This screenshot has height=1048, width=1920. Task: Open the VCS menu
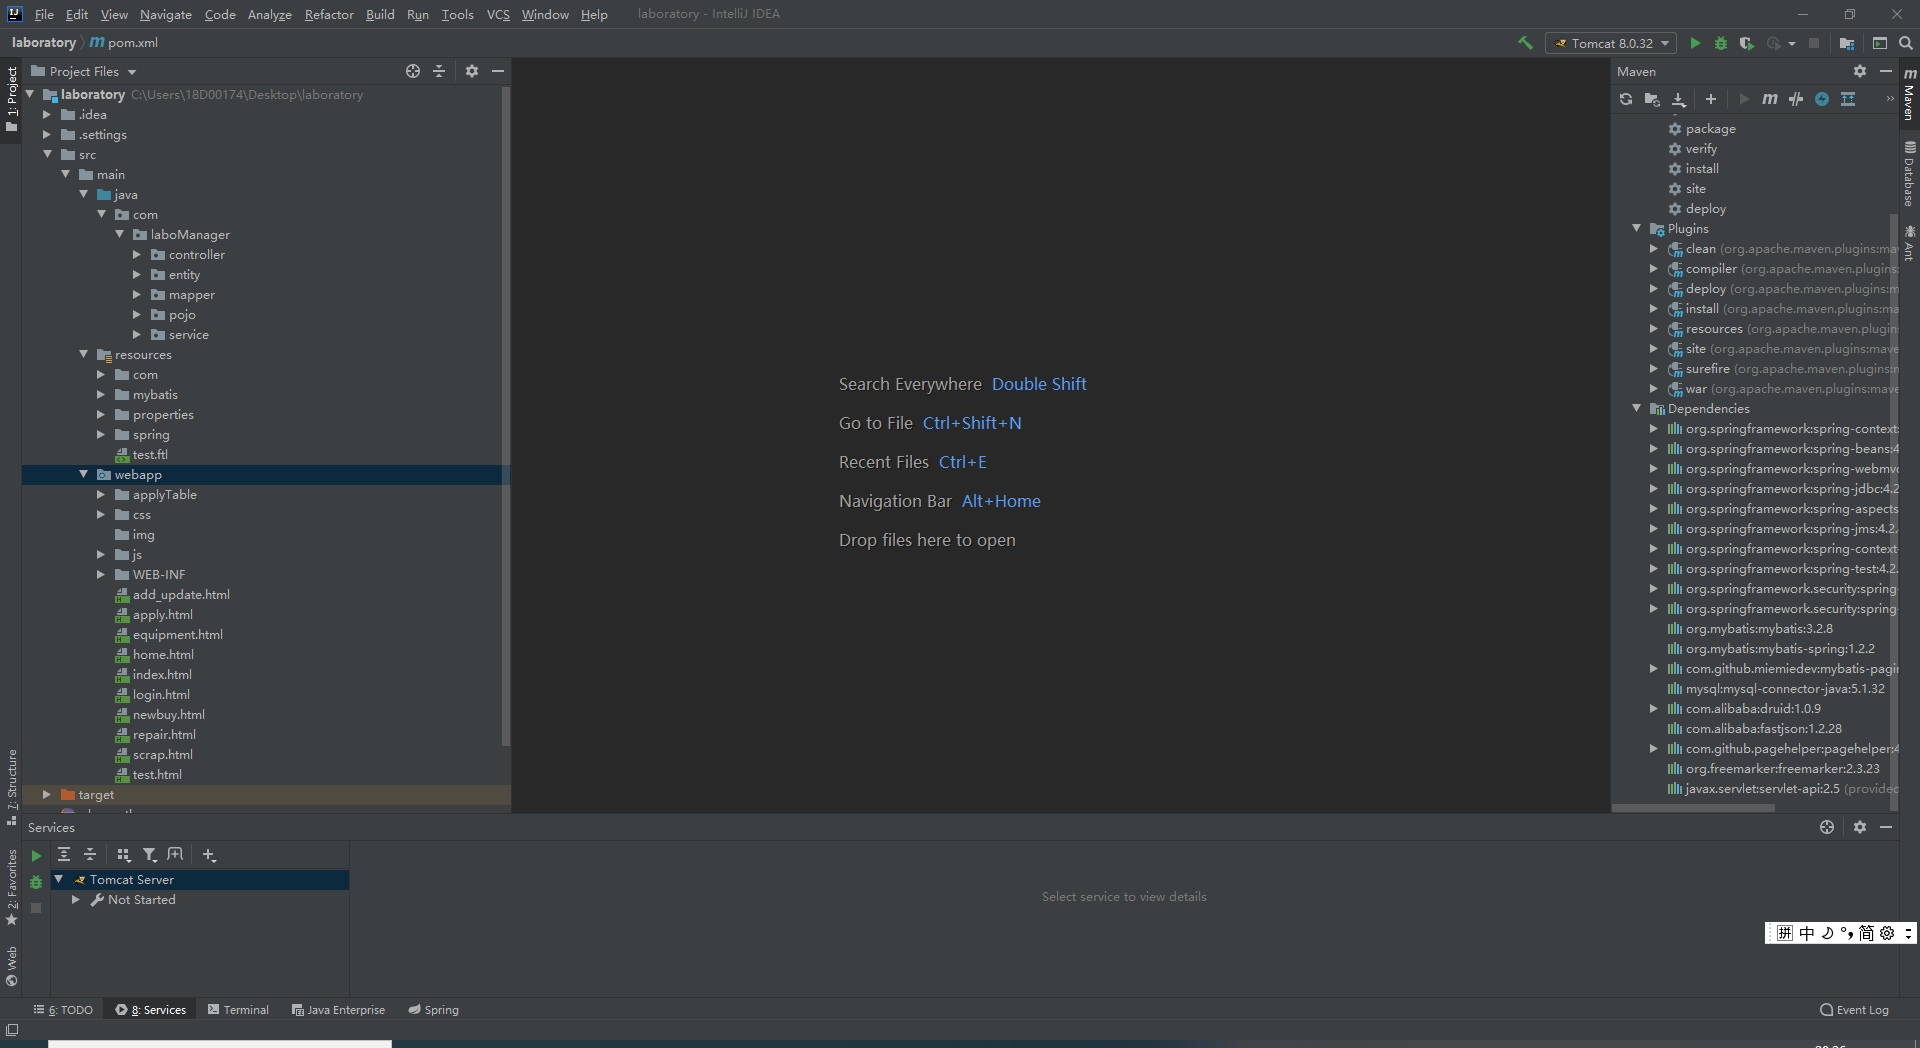point(498,14)
